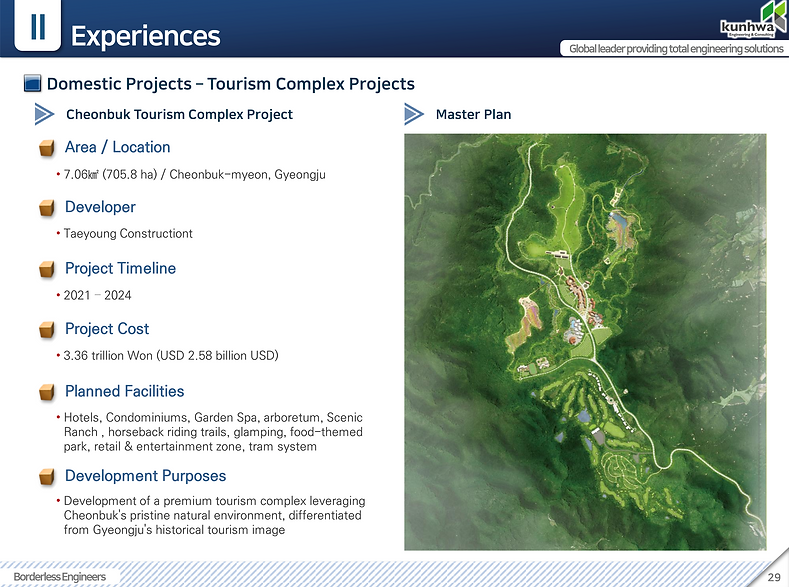This screenshot has width=789, height=587.
Task: Select the Experiences title heading
Action: (x=145, y=36)
